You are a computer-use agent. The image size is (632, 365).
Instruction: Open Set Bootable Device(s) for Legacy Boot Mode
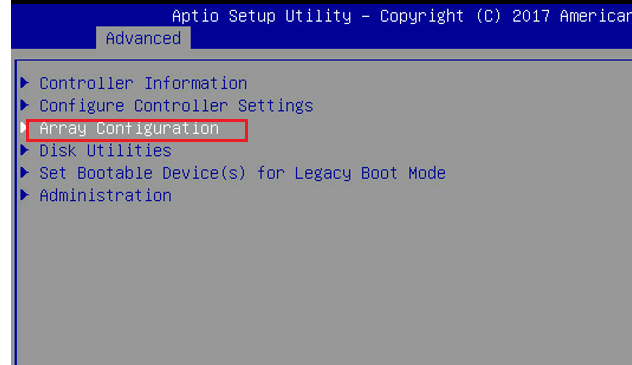click(242, 173)
